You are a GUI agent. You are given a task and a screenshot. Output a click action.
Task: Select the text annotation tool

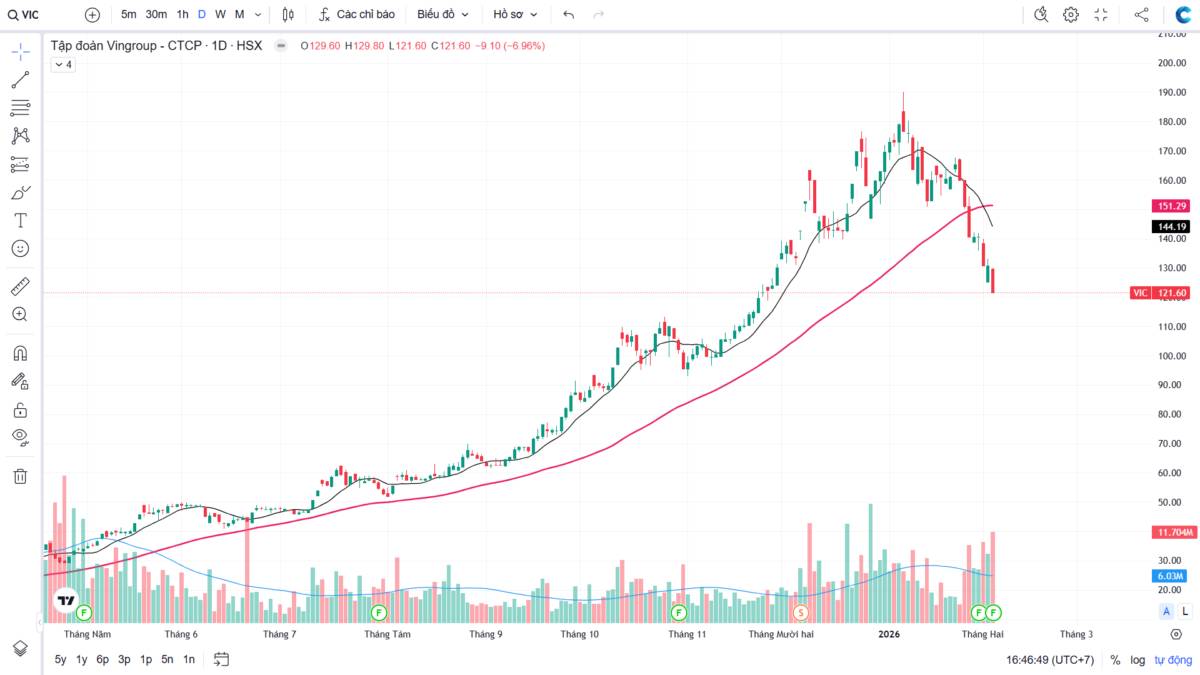(x=20, y=220)
